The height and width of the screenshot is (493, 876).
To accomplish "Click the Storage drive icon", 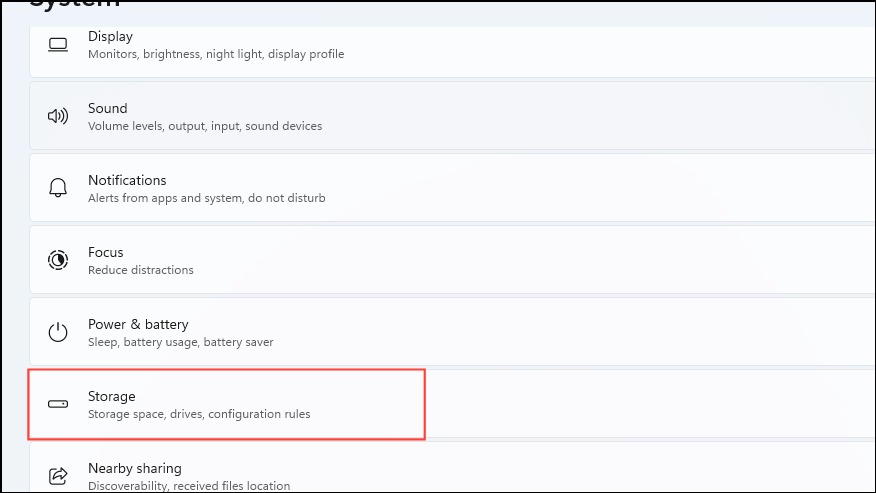I will (58, 404).
